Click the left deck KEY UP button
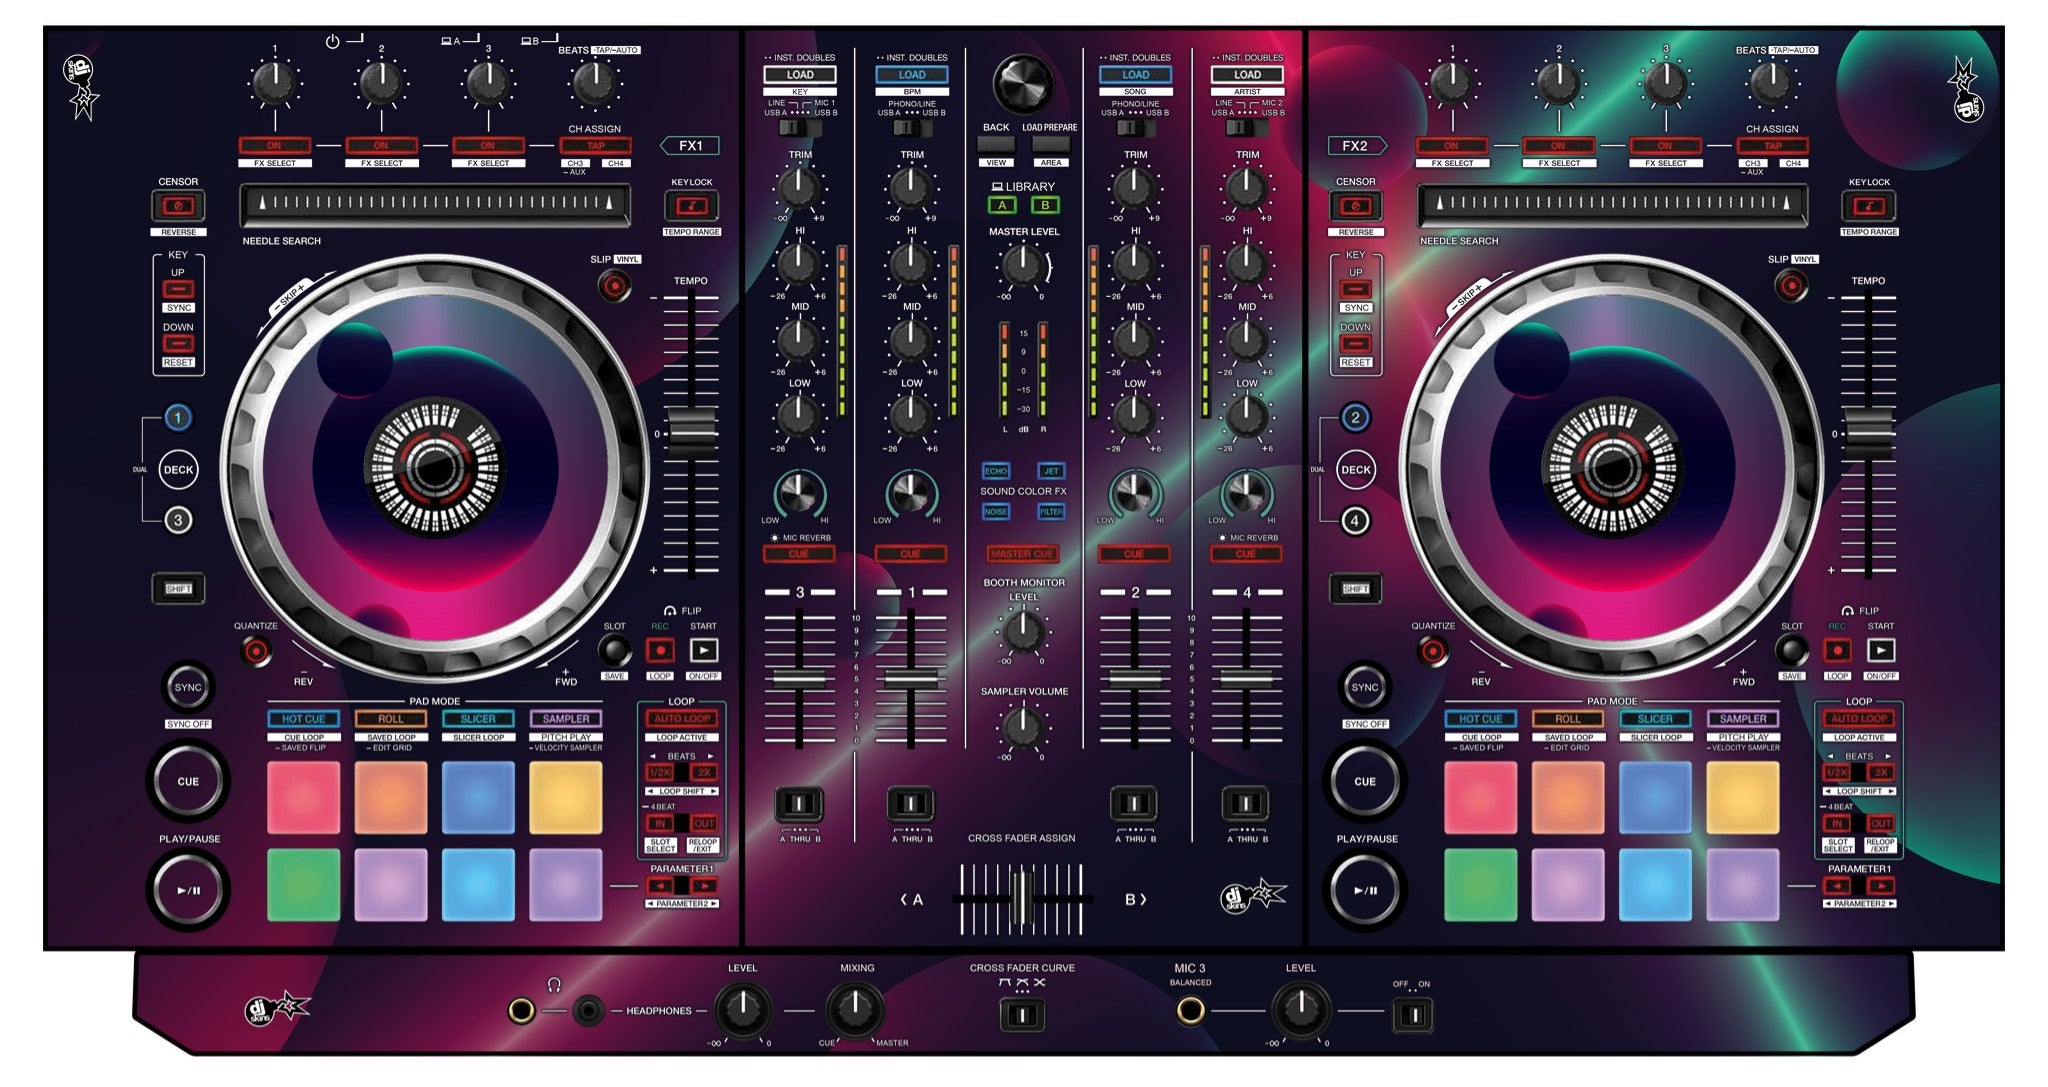 click(178, 289)
